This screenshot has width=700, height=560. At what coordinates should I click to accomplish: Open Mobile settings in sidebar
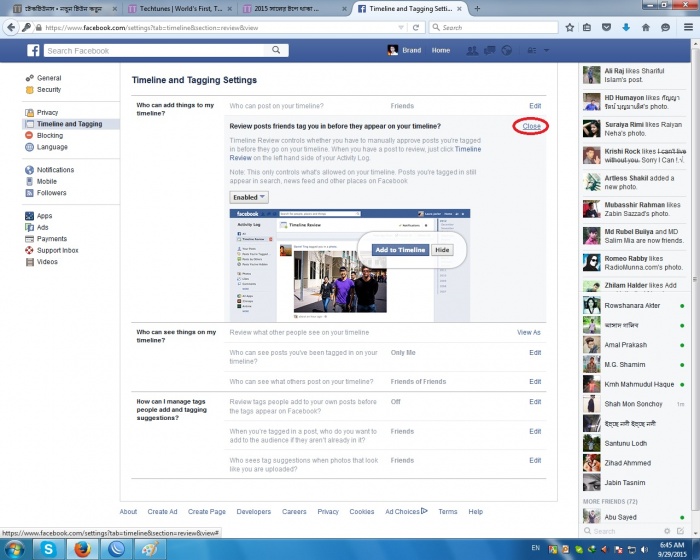[46, 181]
